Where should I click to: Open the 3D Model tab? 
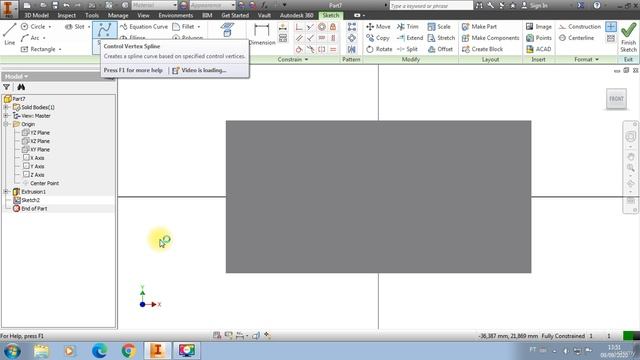36,16
